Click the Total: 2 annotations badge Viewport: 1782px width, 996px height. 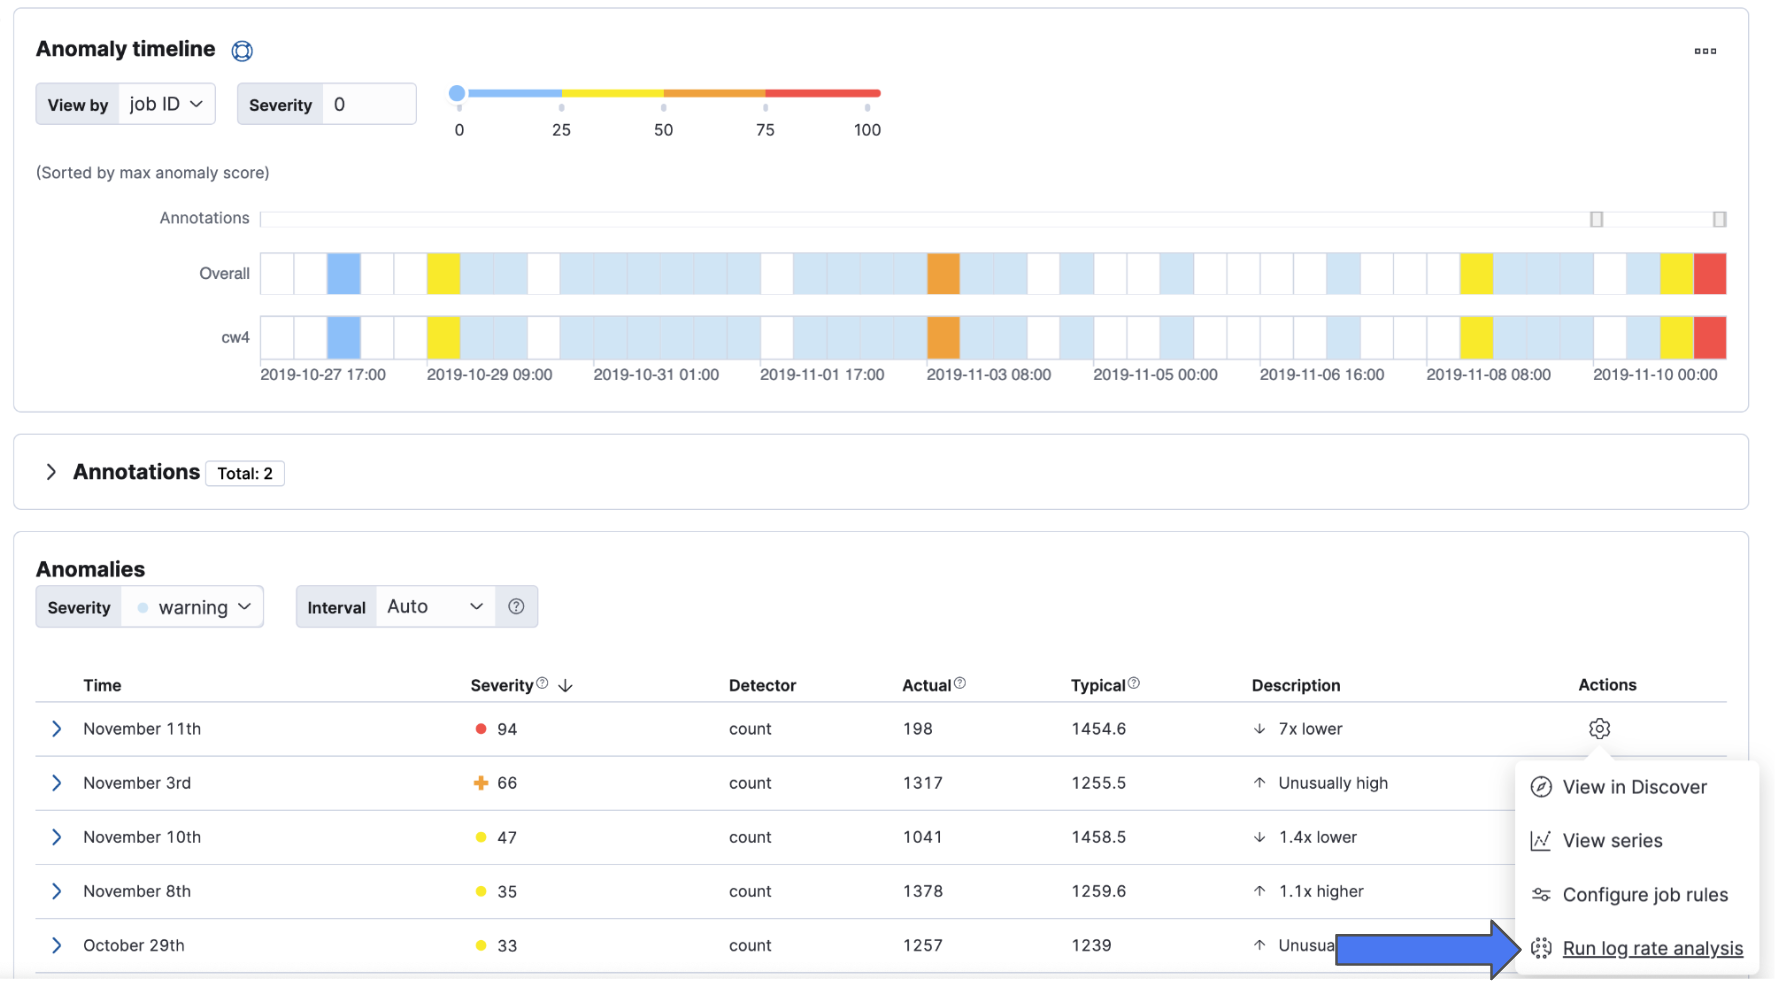(244, 472)
